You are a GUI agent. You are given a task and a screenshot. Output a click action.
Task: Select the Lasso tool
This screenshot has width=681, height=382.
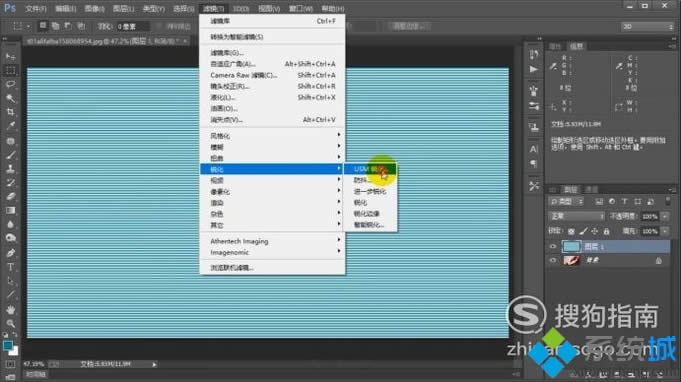point(10,84)
